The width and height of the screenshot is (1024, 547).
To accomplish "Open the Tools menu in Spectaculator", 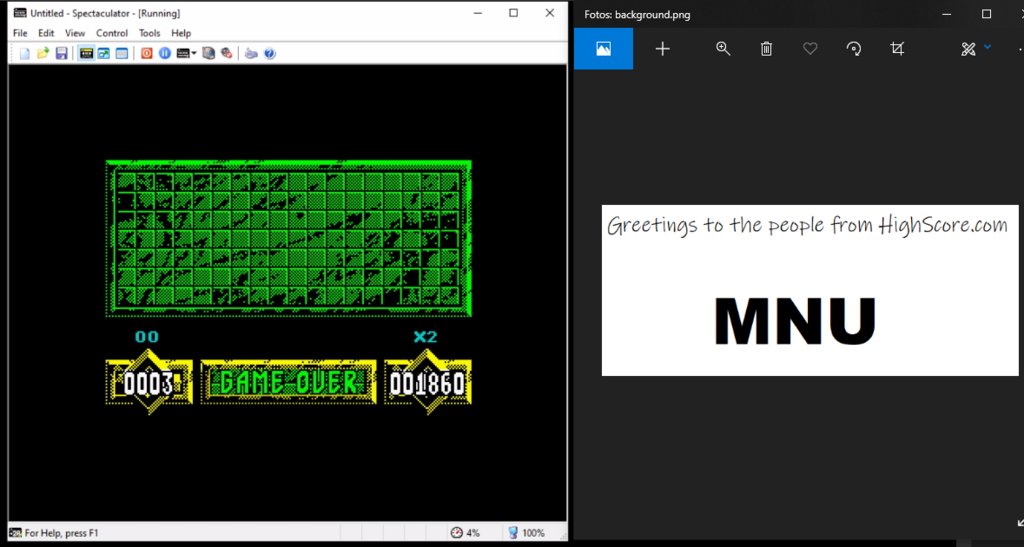I will point(150,33).
